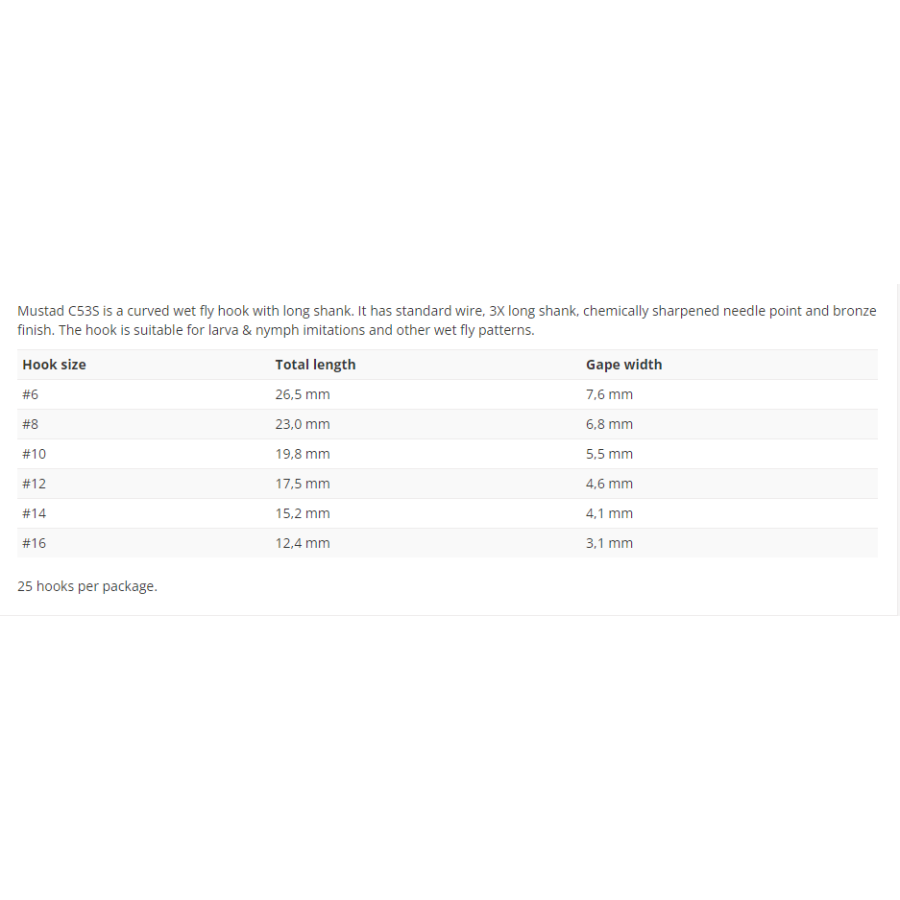Select the #14 hook size cell
Viewport: 900px width, 900px height.
pos(34,514)
